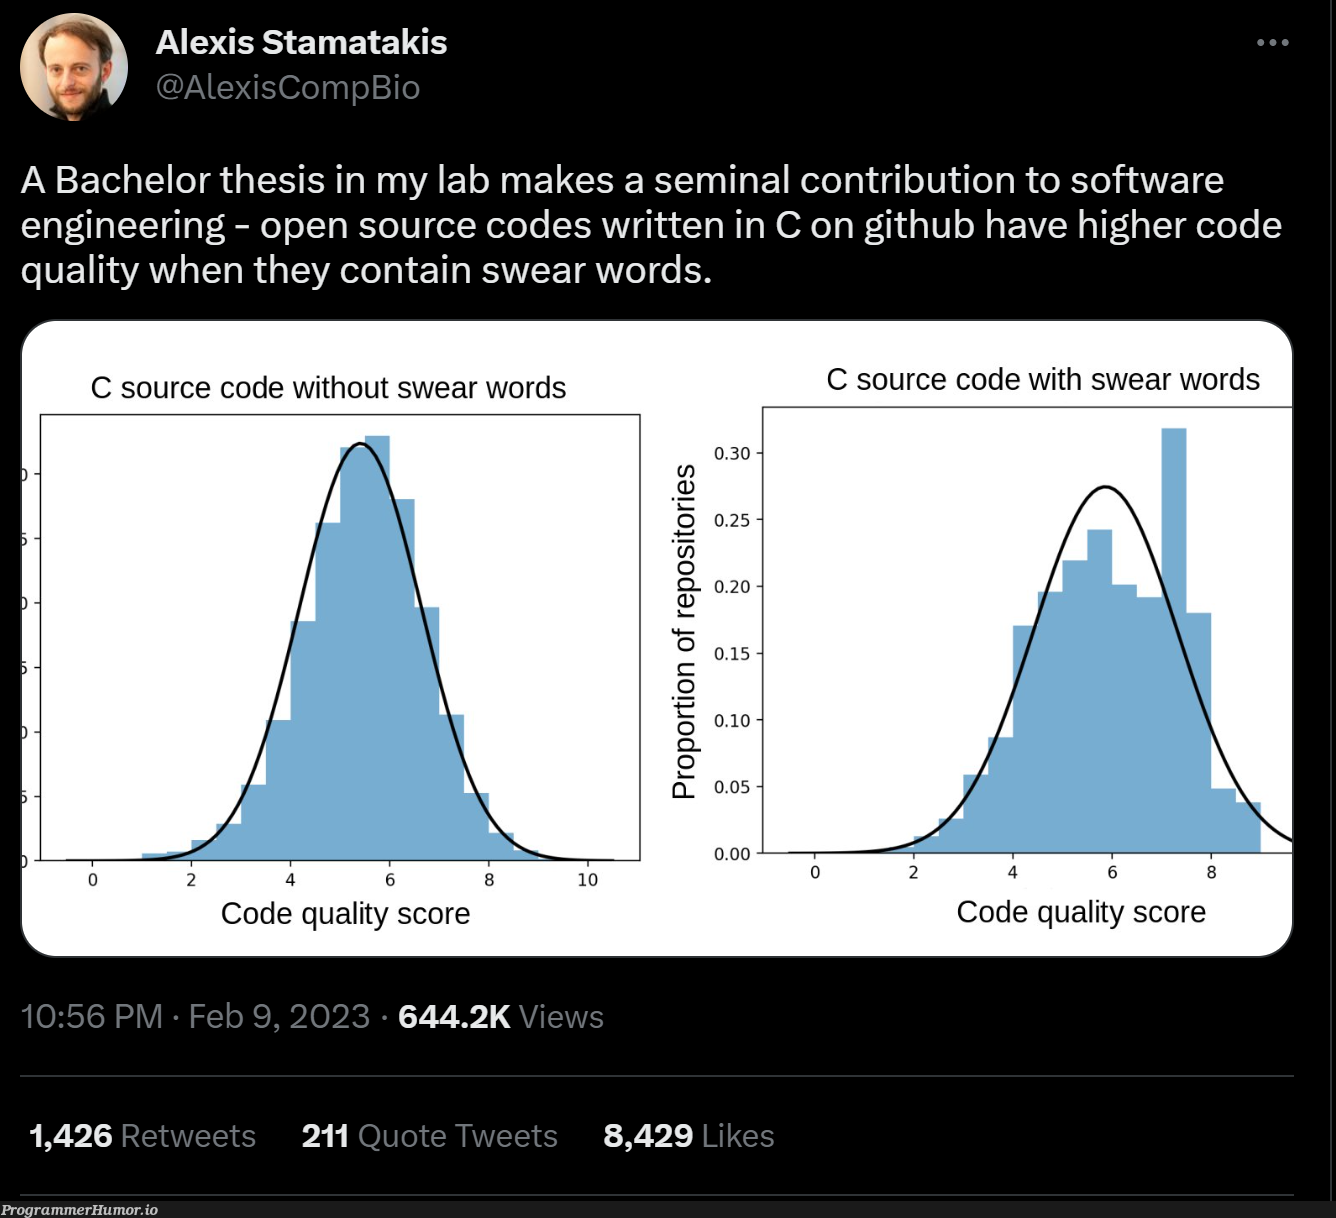1336x1218 pixels.
Task: Open the histogram without swear words
Action: (340, 640)
